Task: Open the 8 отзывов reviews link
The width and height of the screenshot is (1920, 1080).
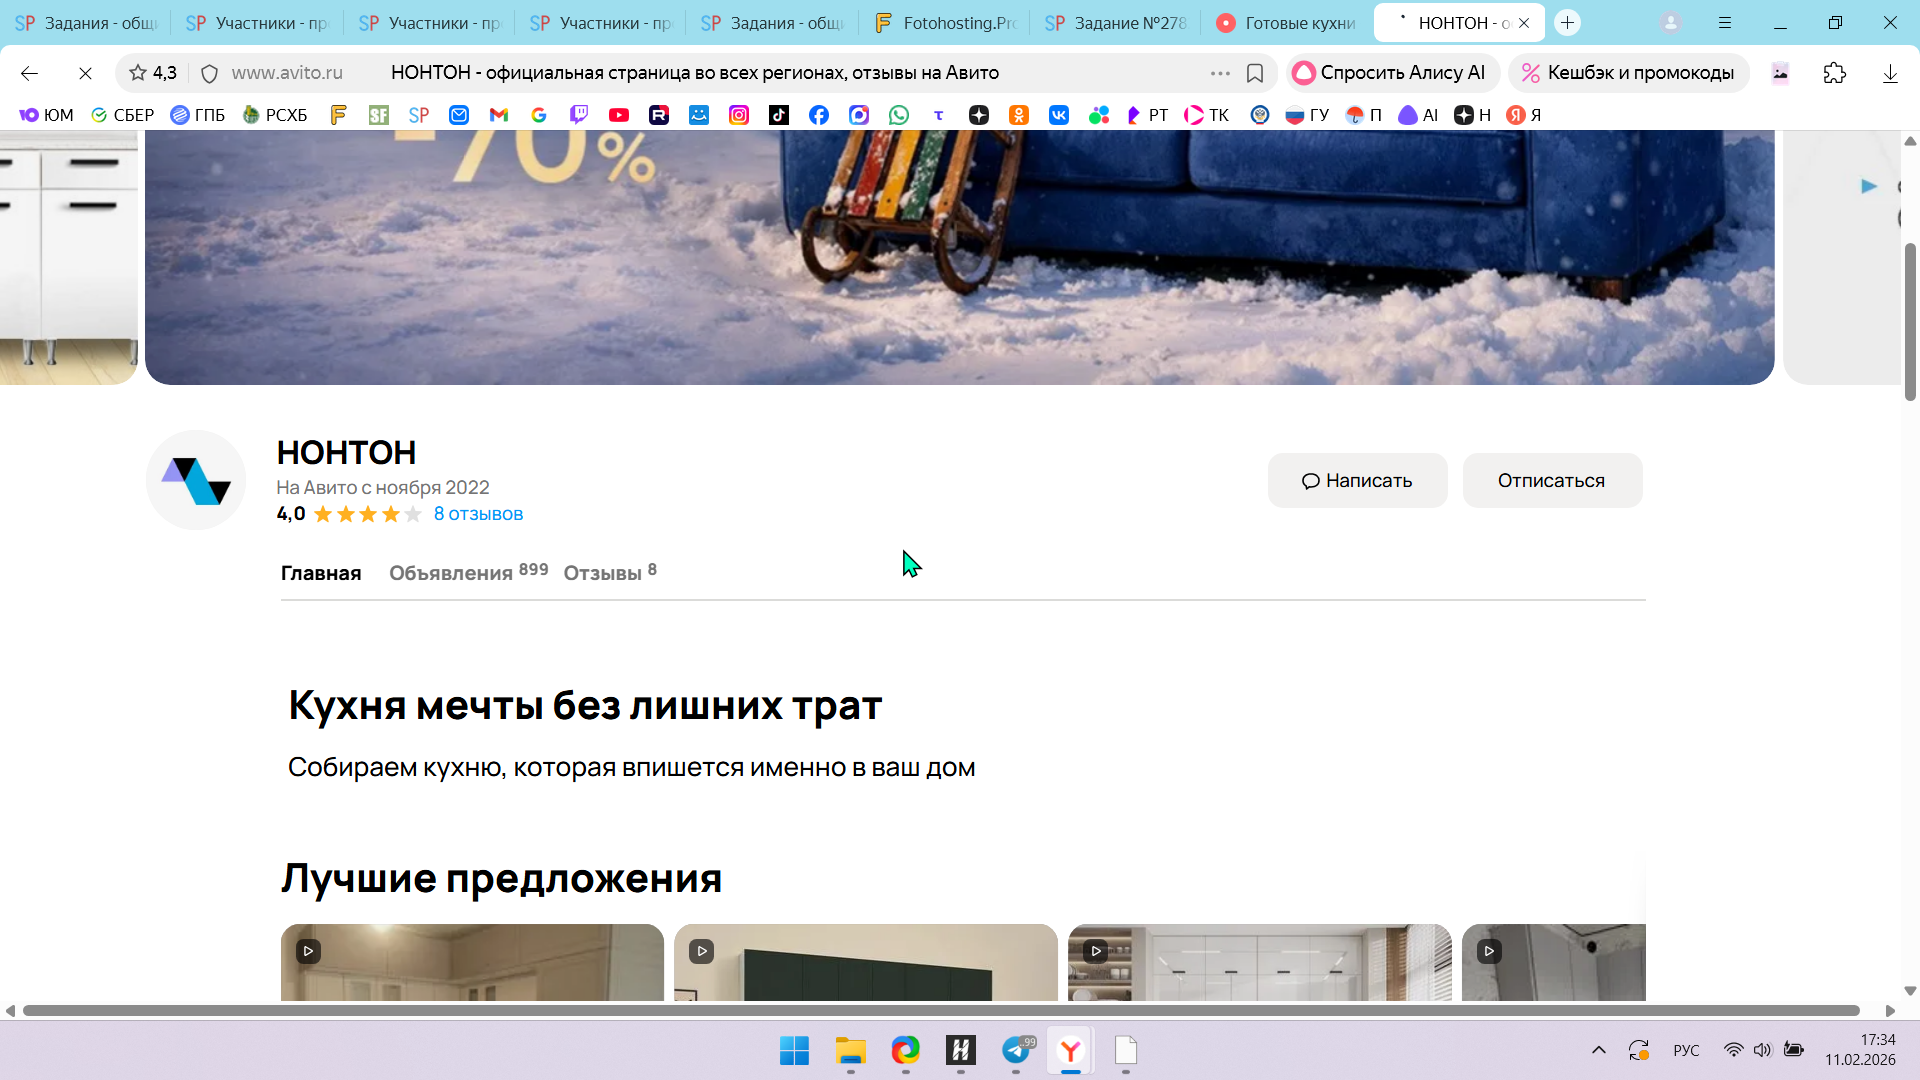Action: point(478,514)
